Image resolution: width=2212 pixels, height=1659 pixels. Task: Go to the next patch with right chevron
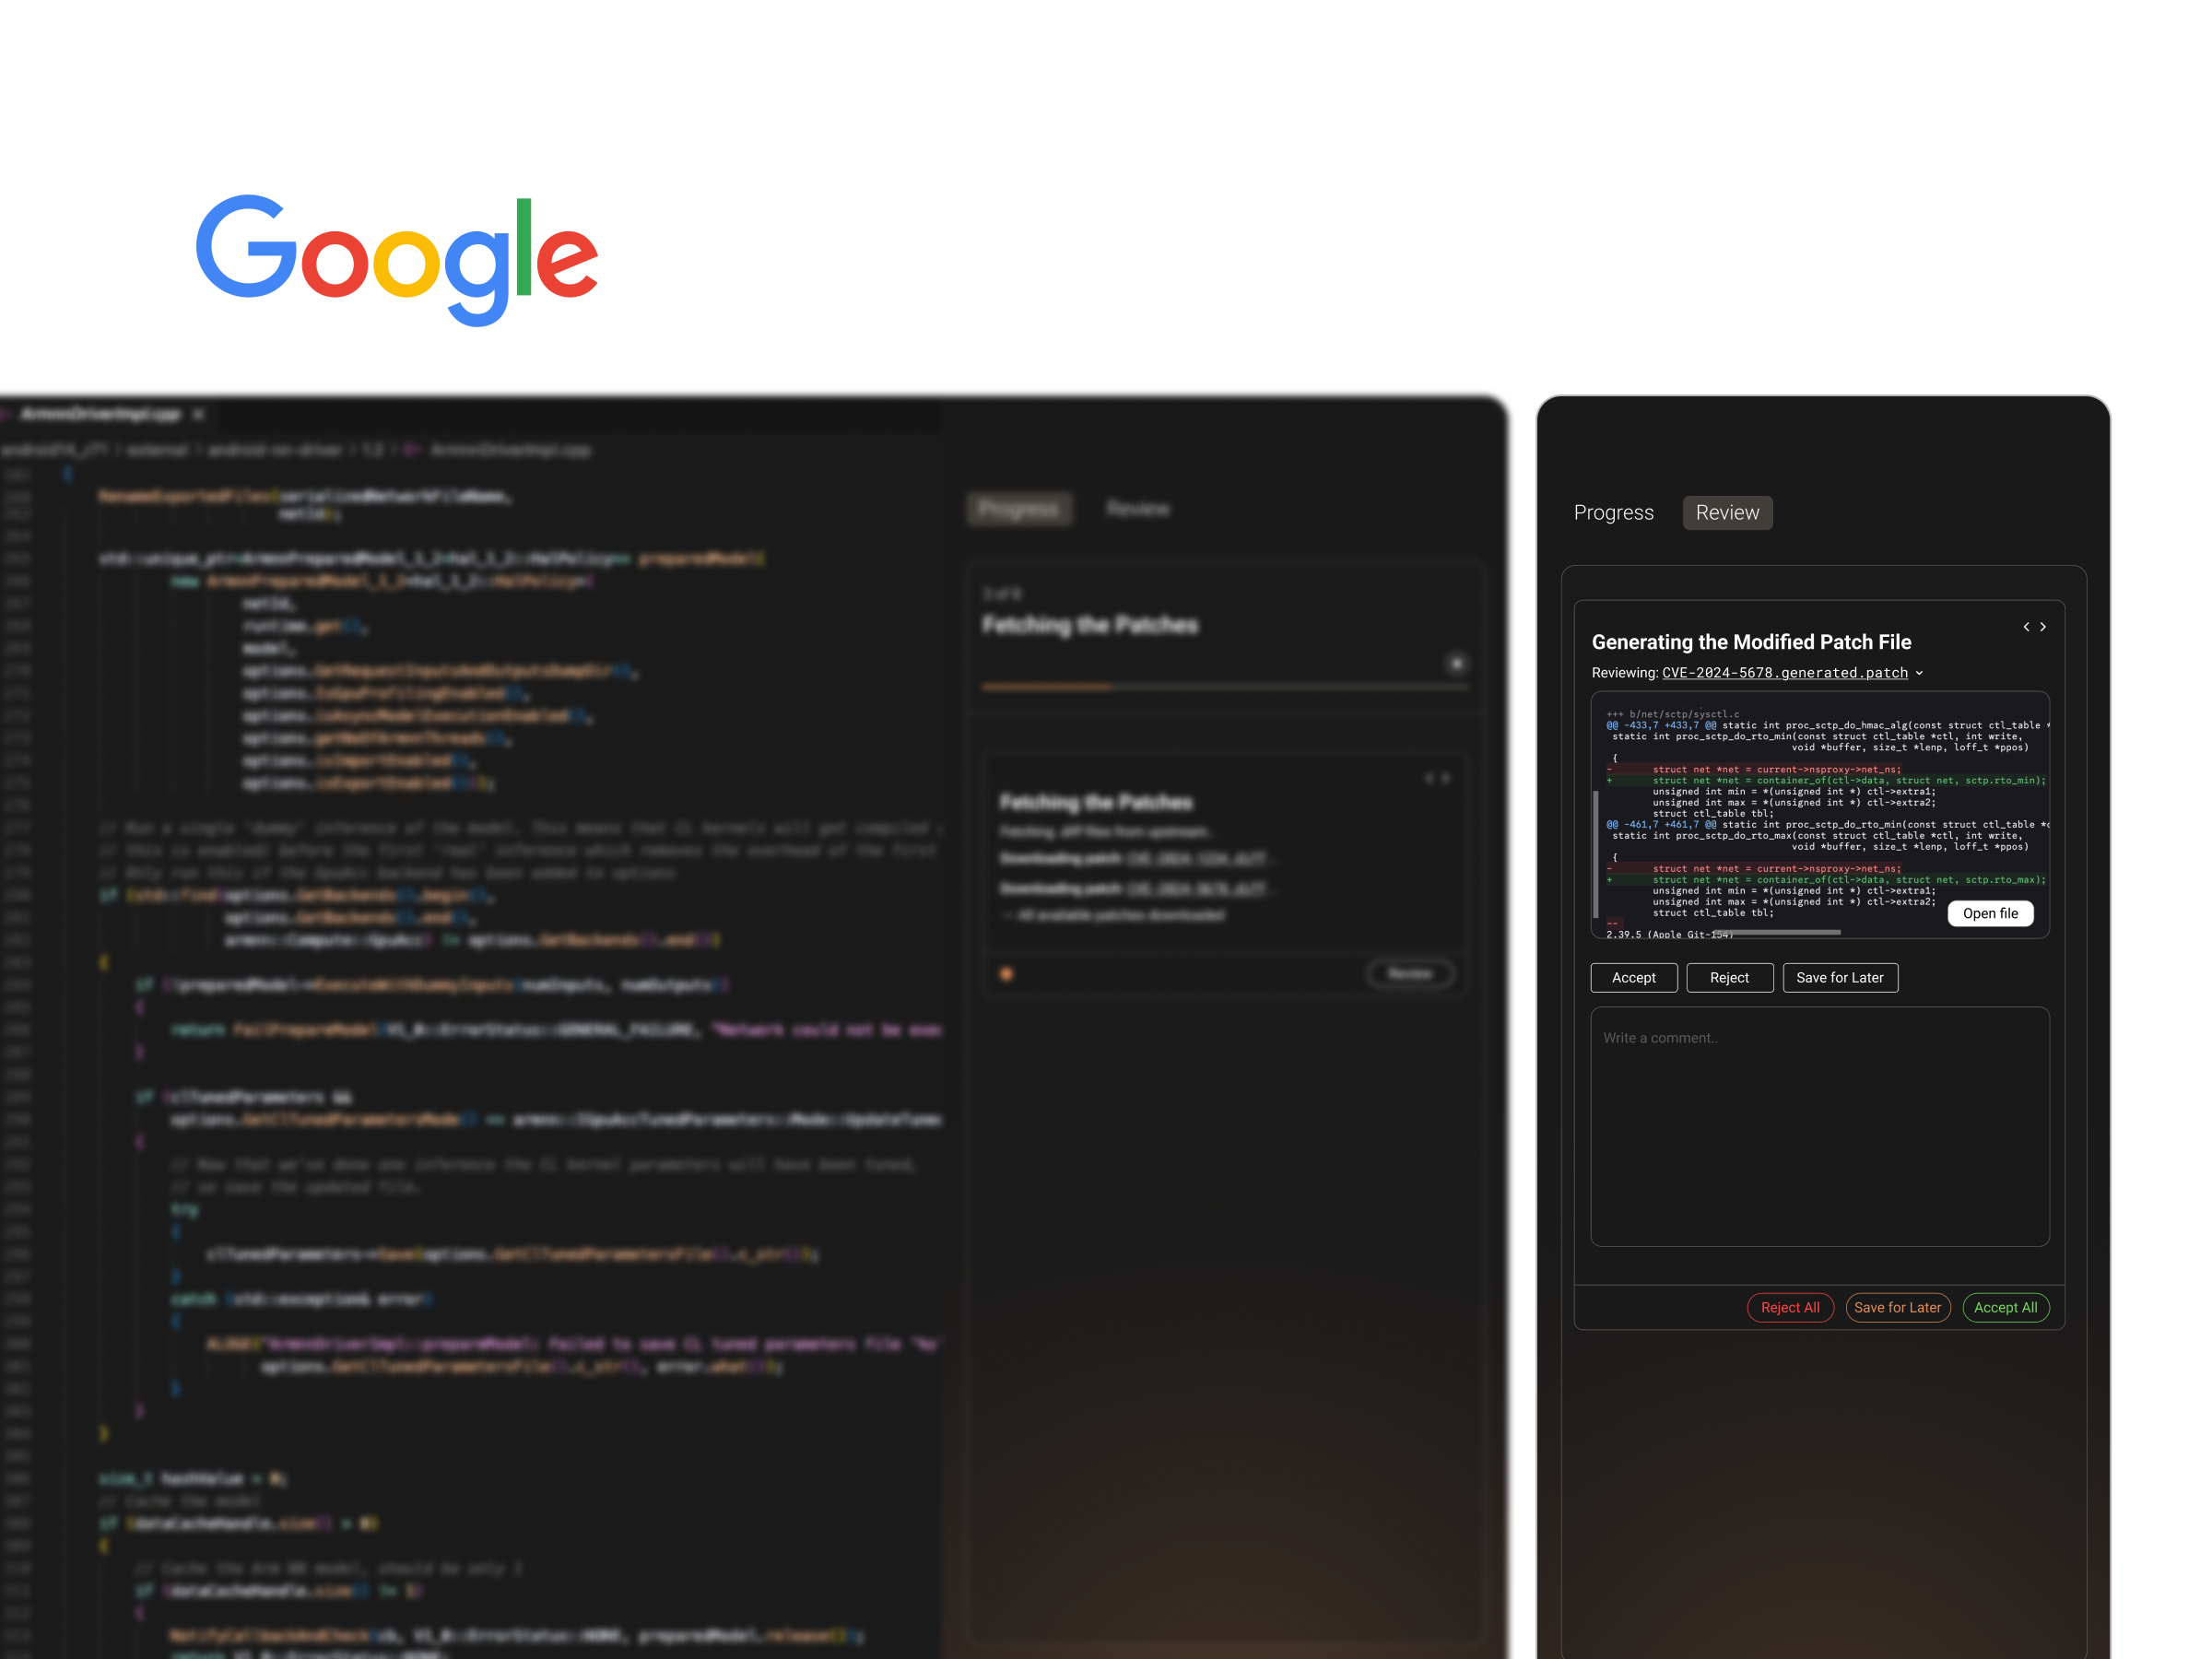click(x=2043, y=627)
